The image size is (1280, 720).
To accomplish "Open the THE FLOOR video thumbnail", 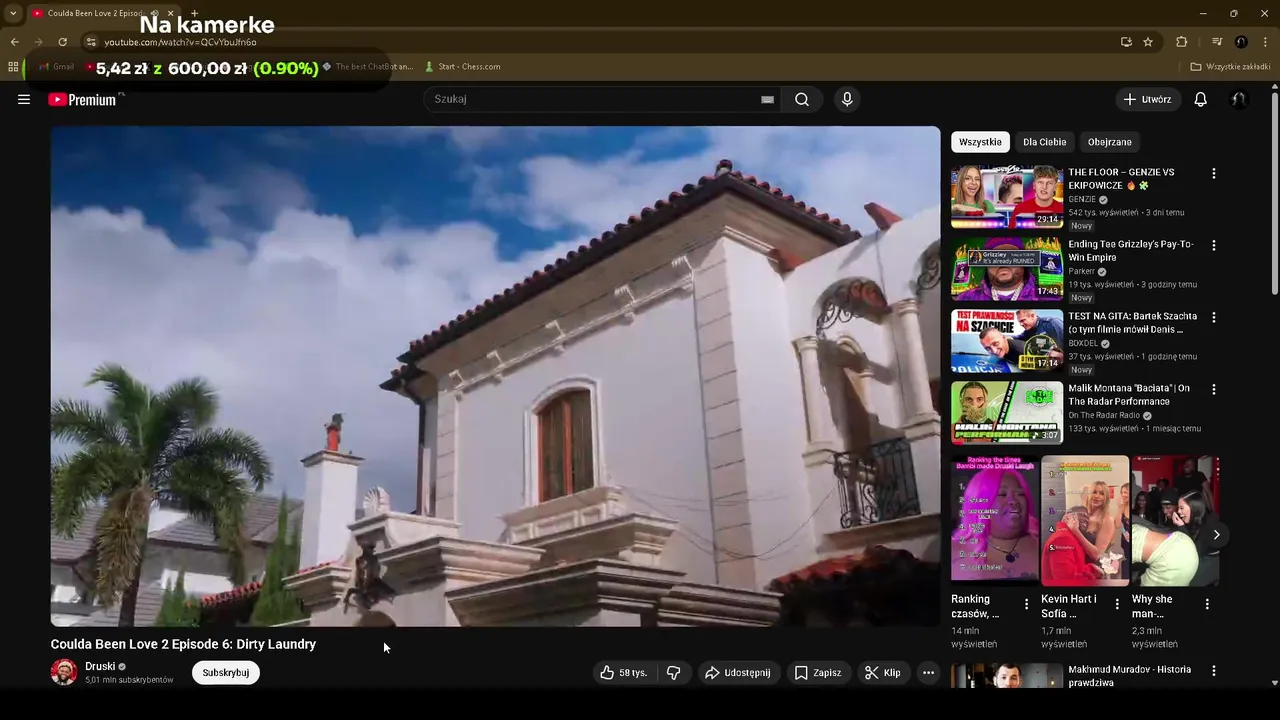I will [x=1007, y=197].
